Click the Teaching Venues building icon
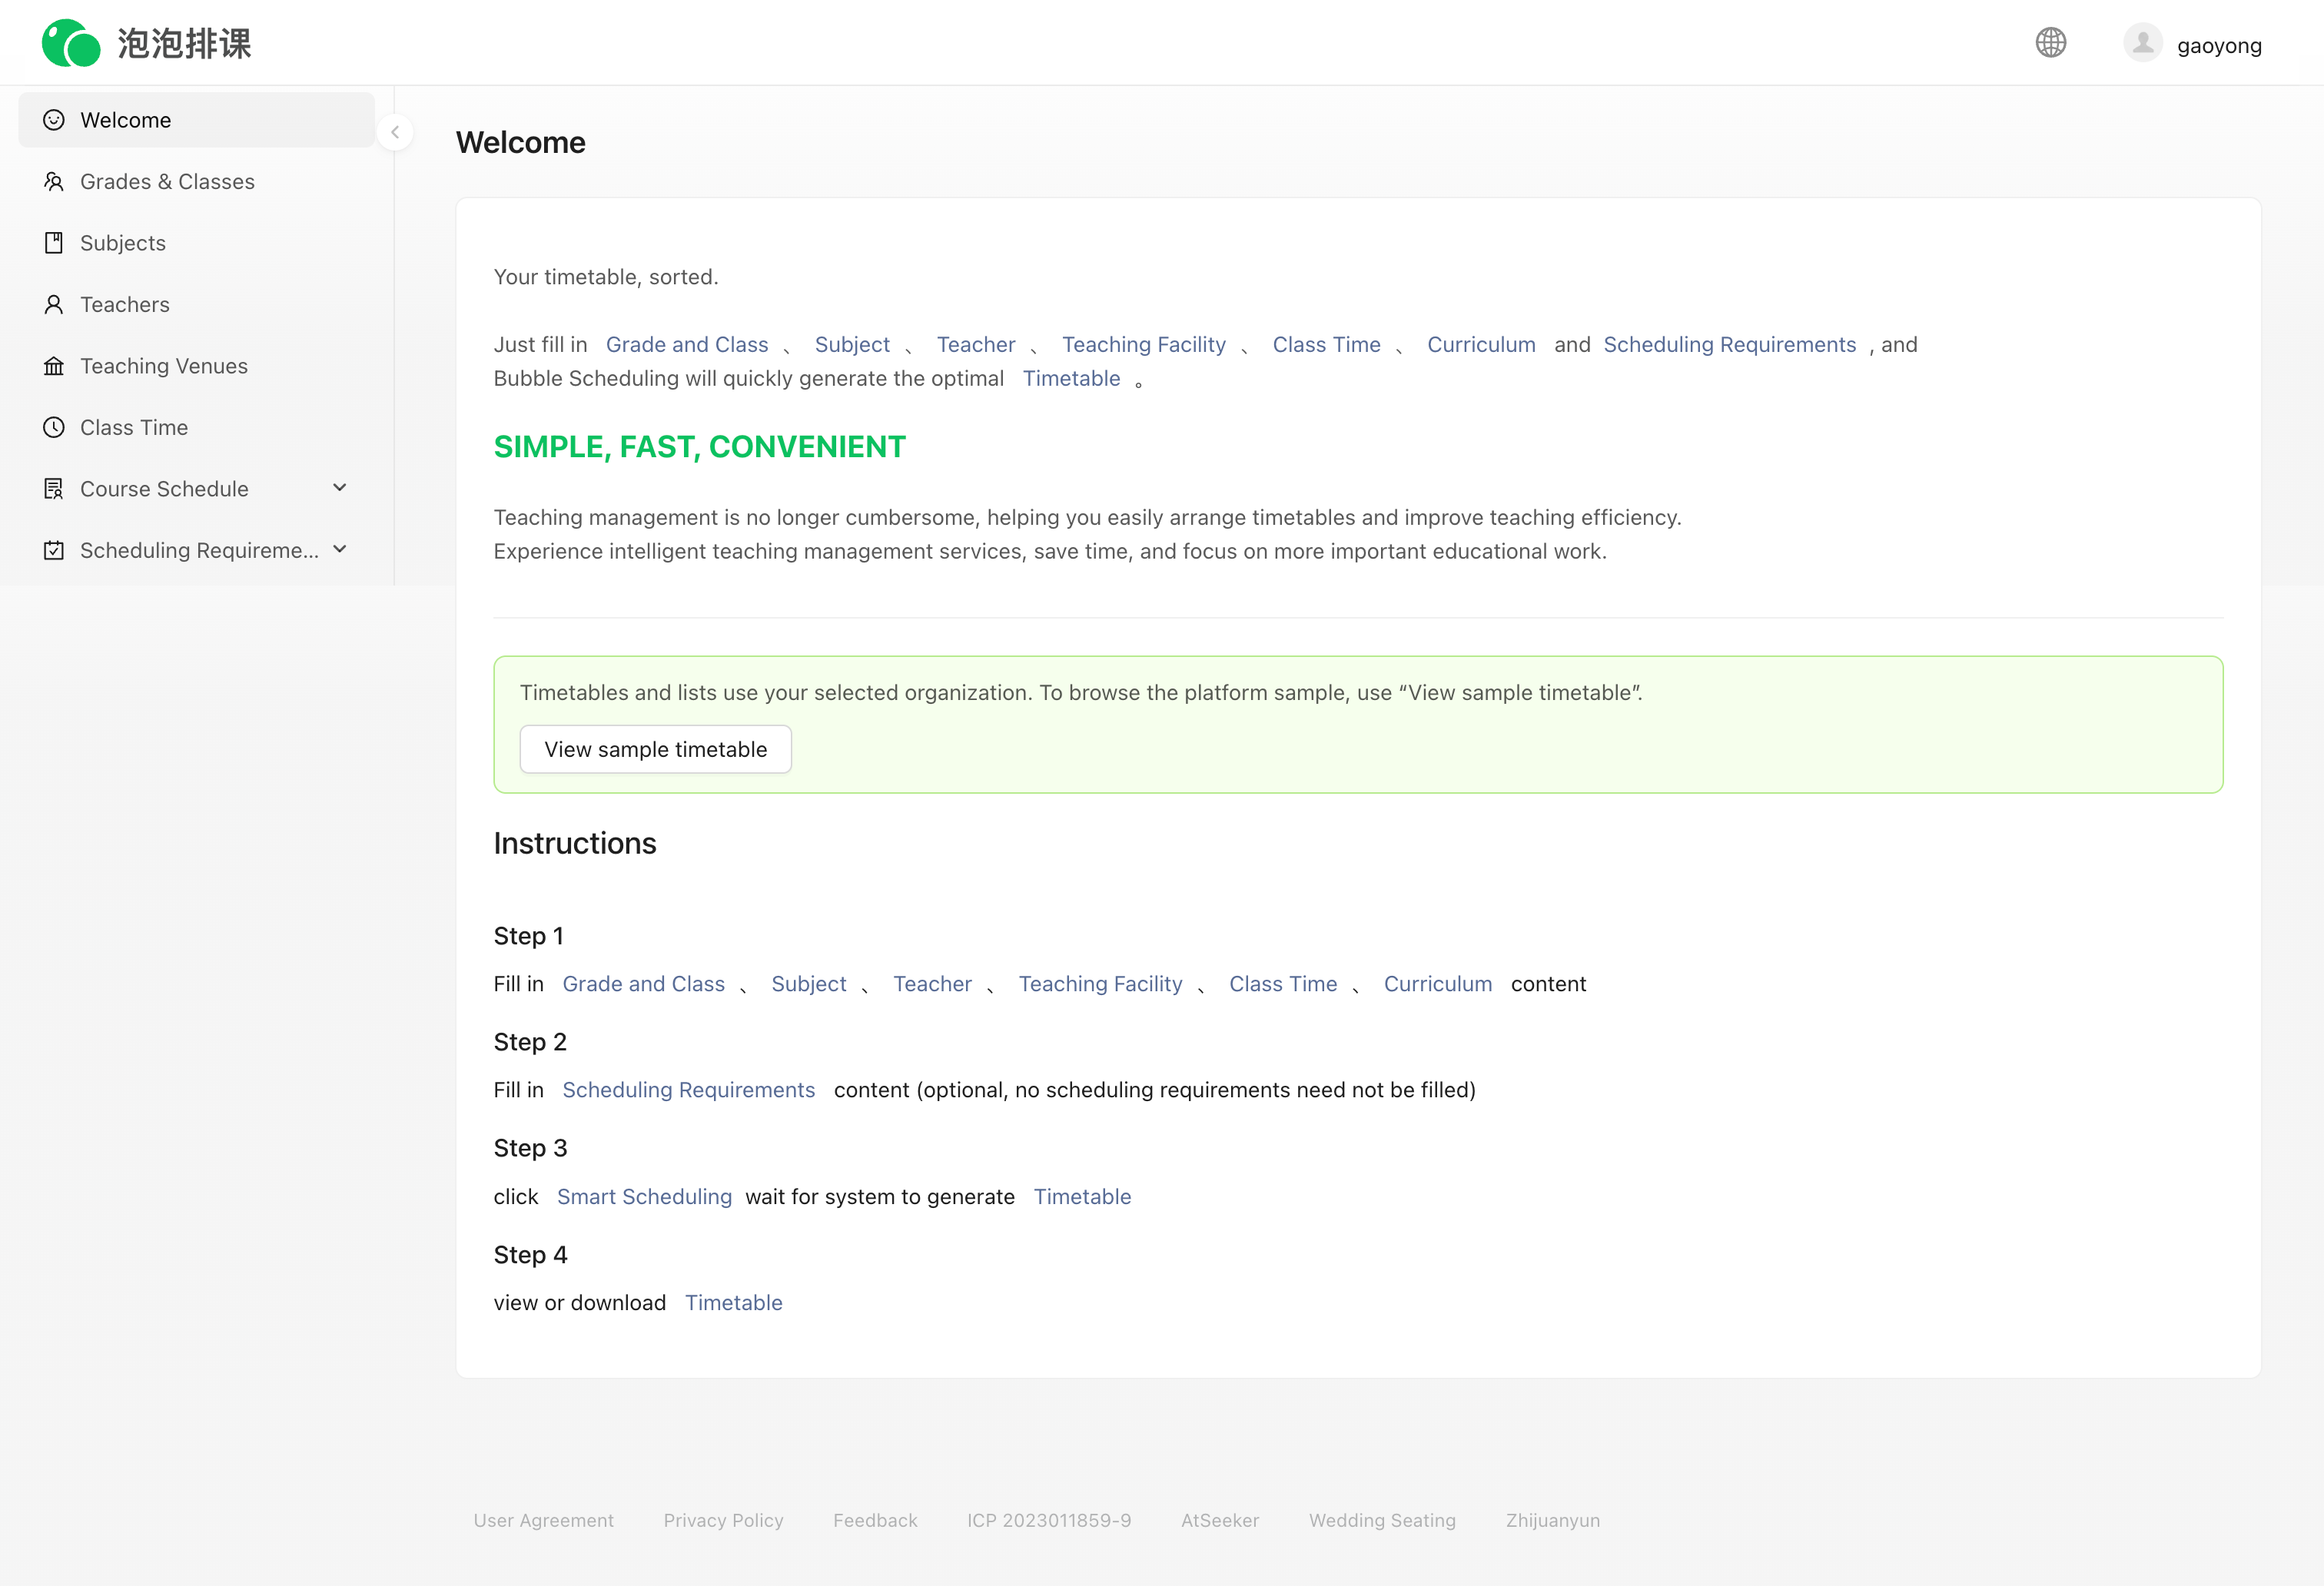Image resolution: width=2324 pixels, height=1586 pixels. (x=54, y=365)
